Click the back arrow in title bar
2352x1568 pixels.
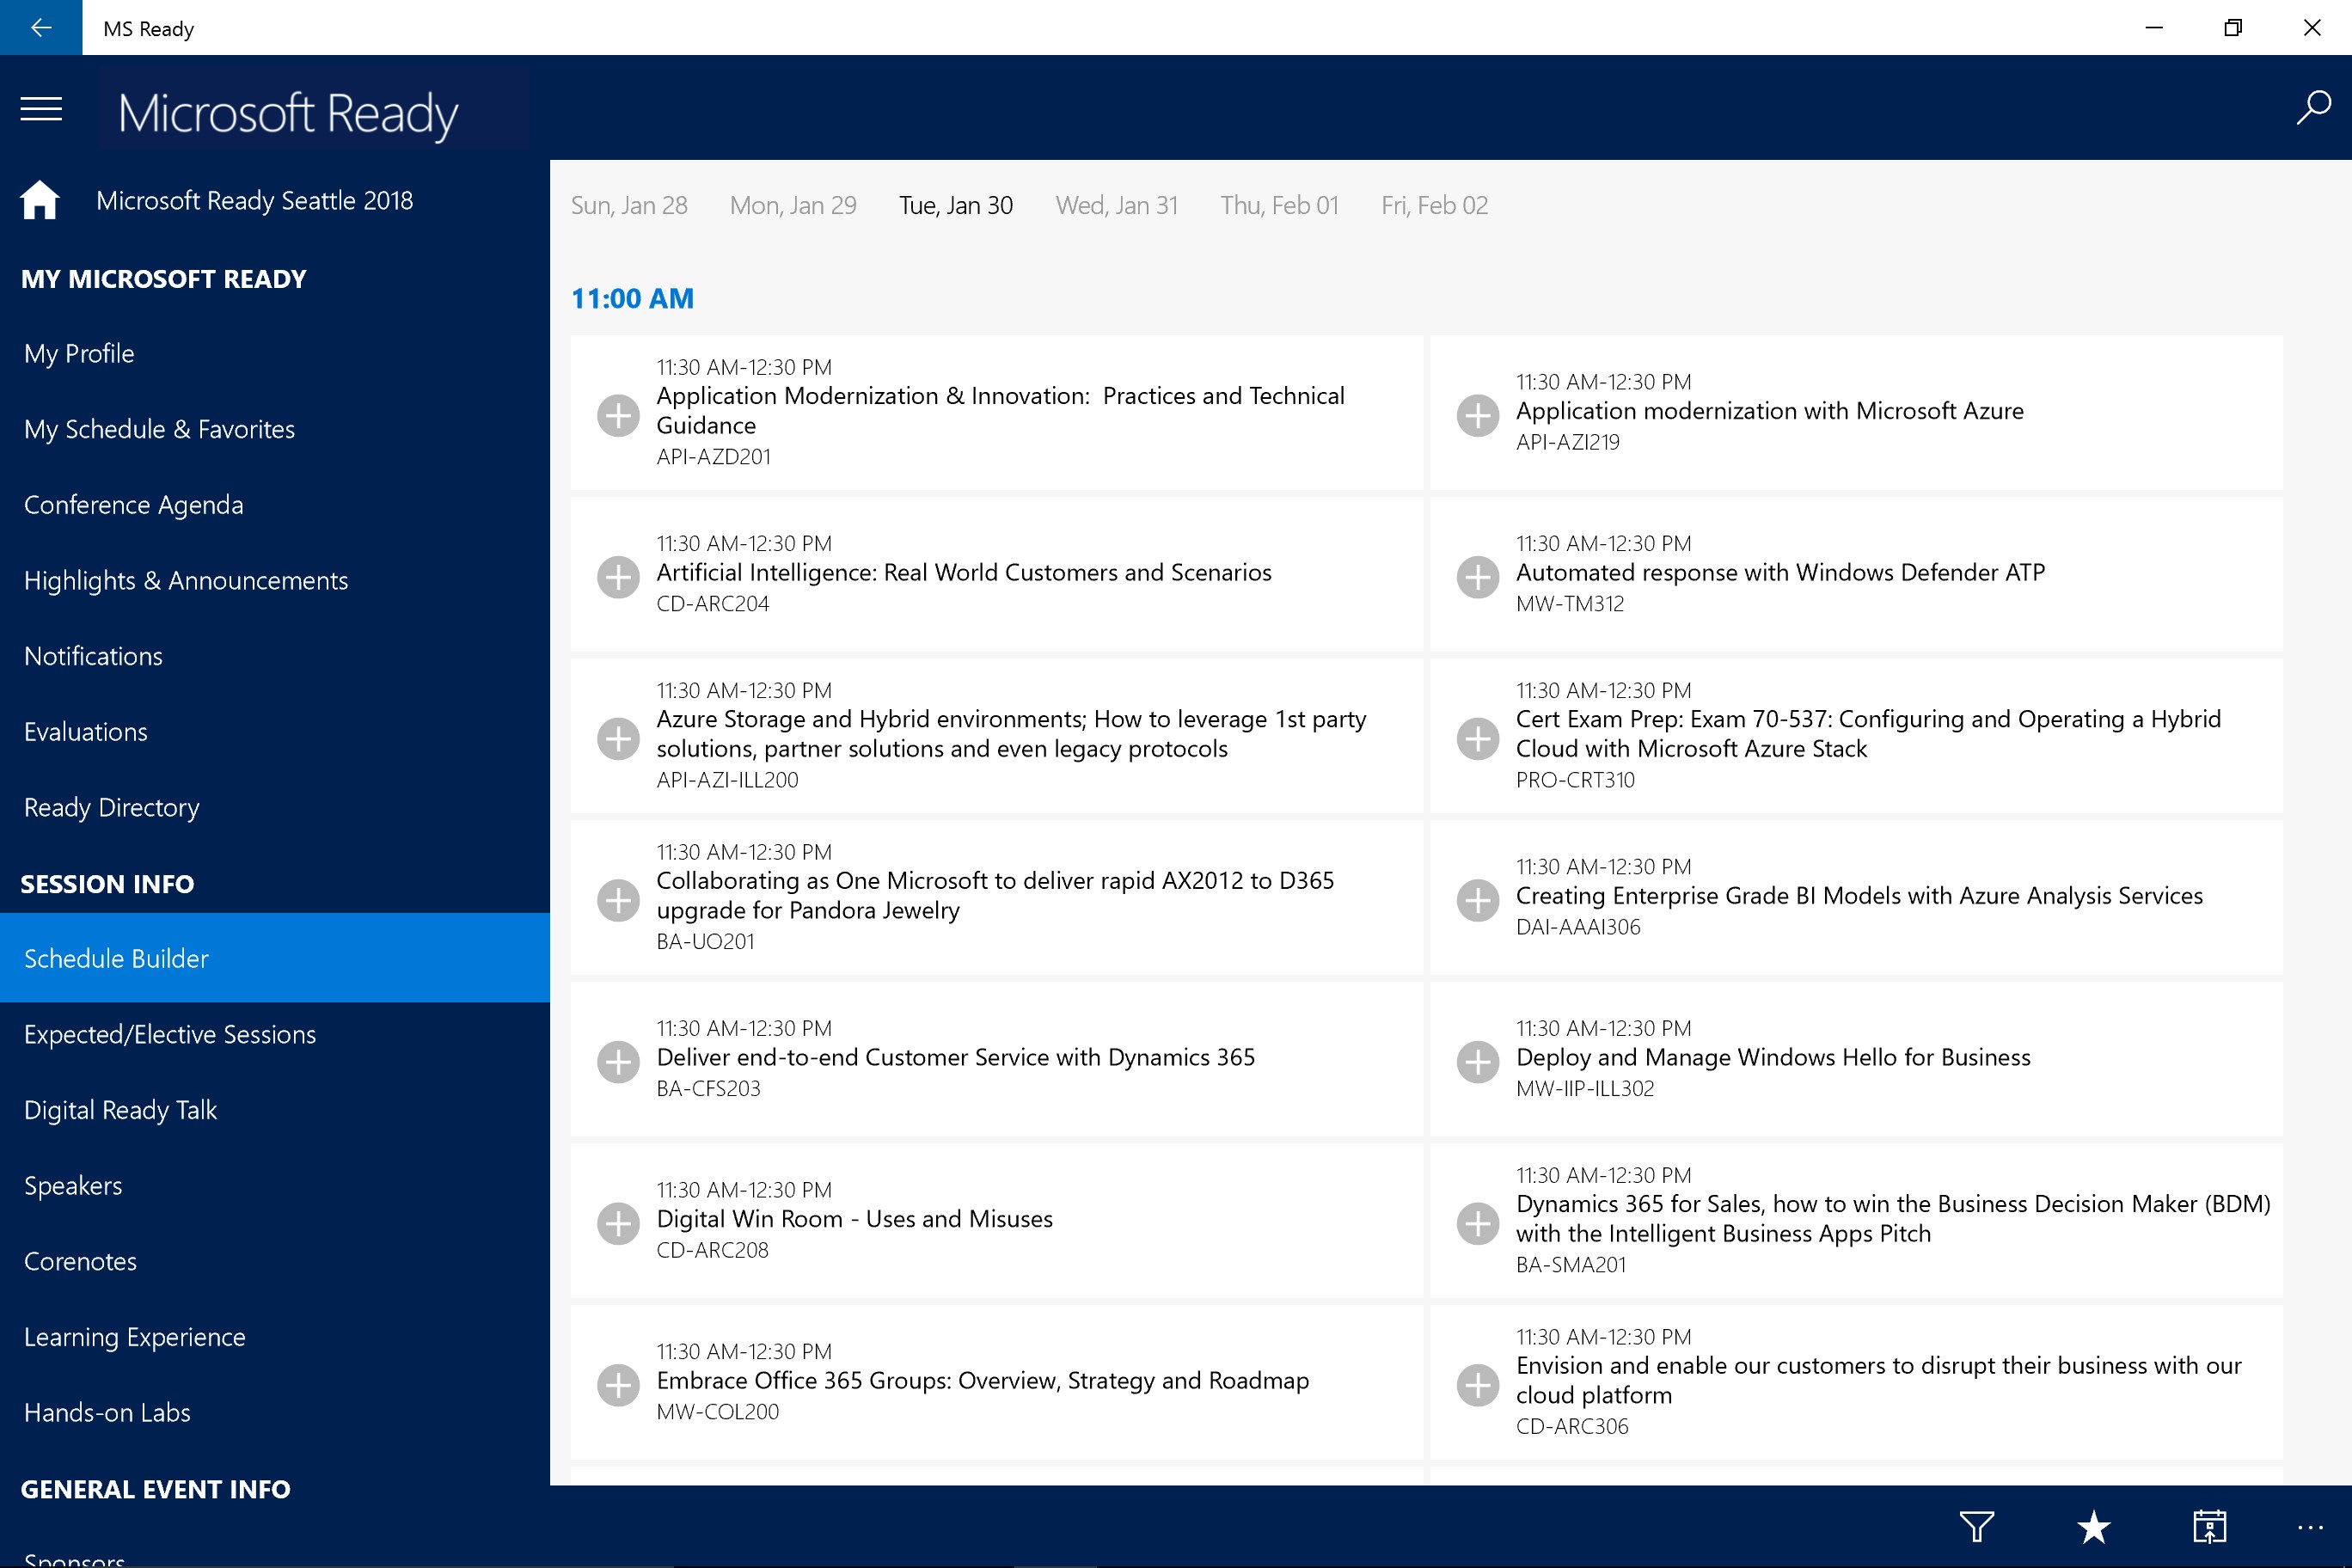point(41,27)
